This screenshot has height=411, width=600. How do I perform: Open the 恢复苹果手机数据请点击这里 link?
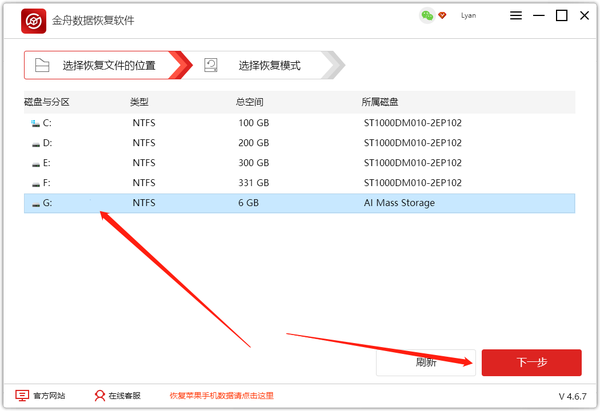(222, 396)
